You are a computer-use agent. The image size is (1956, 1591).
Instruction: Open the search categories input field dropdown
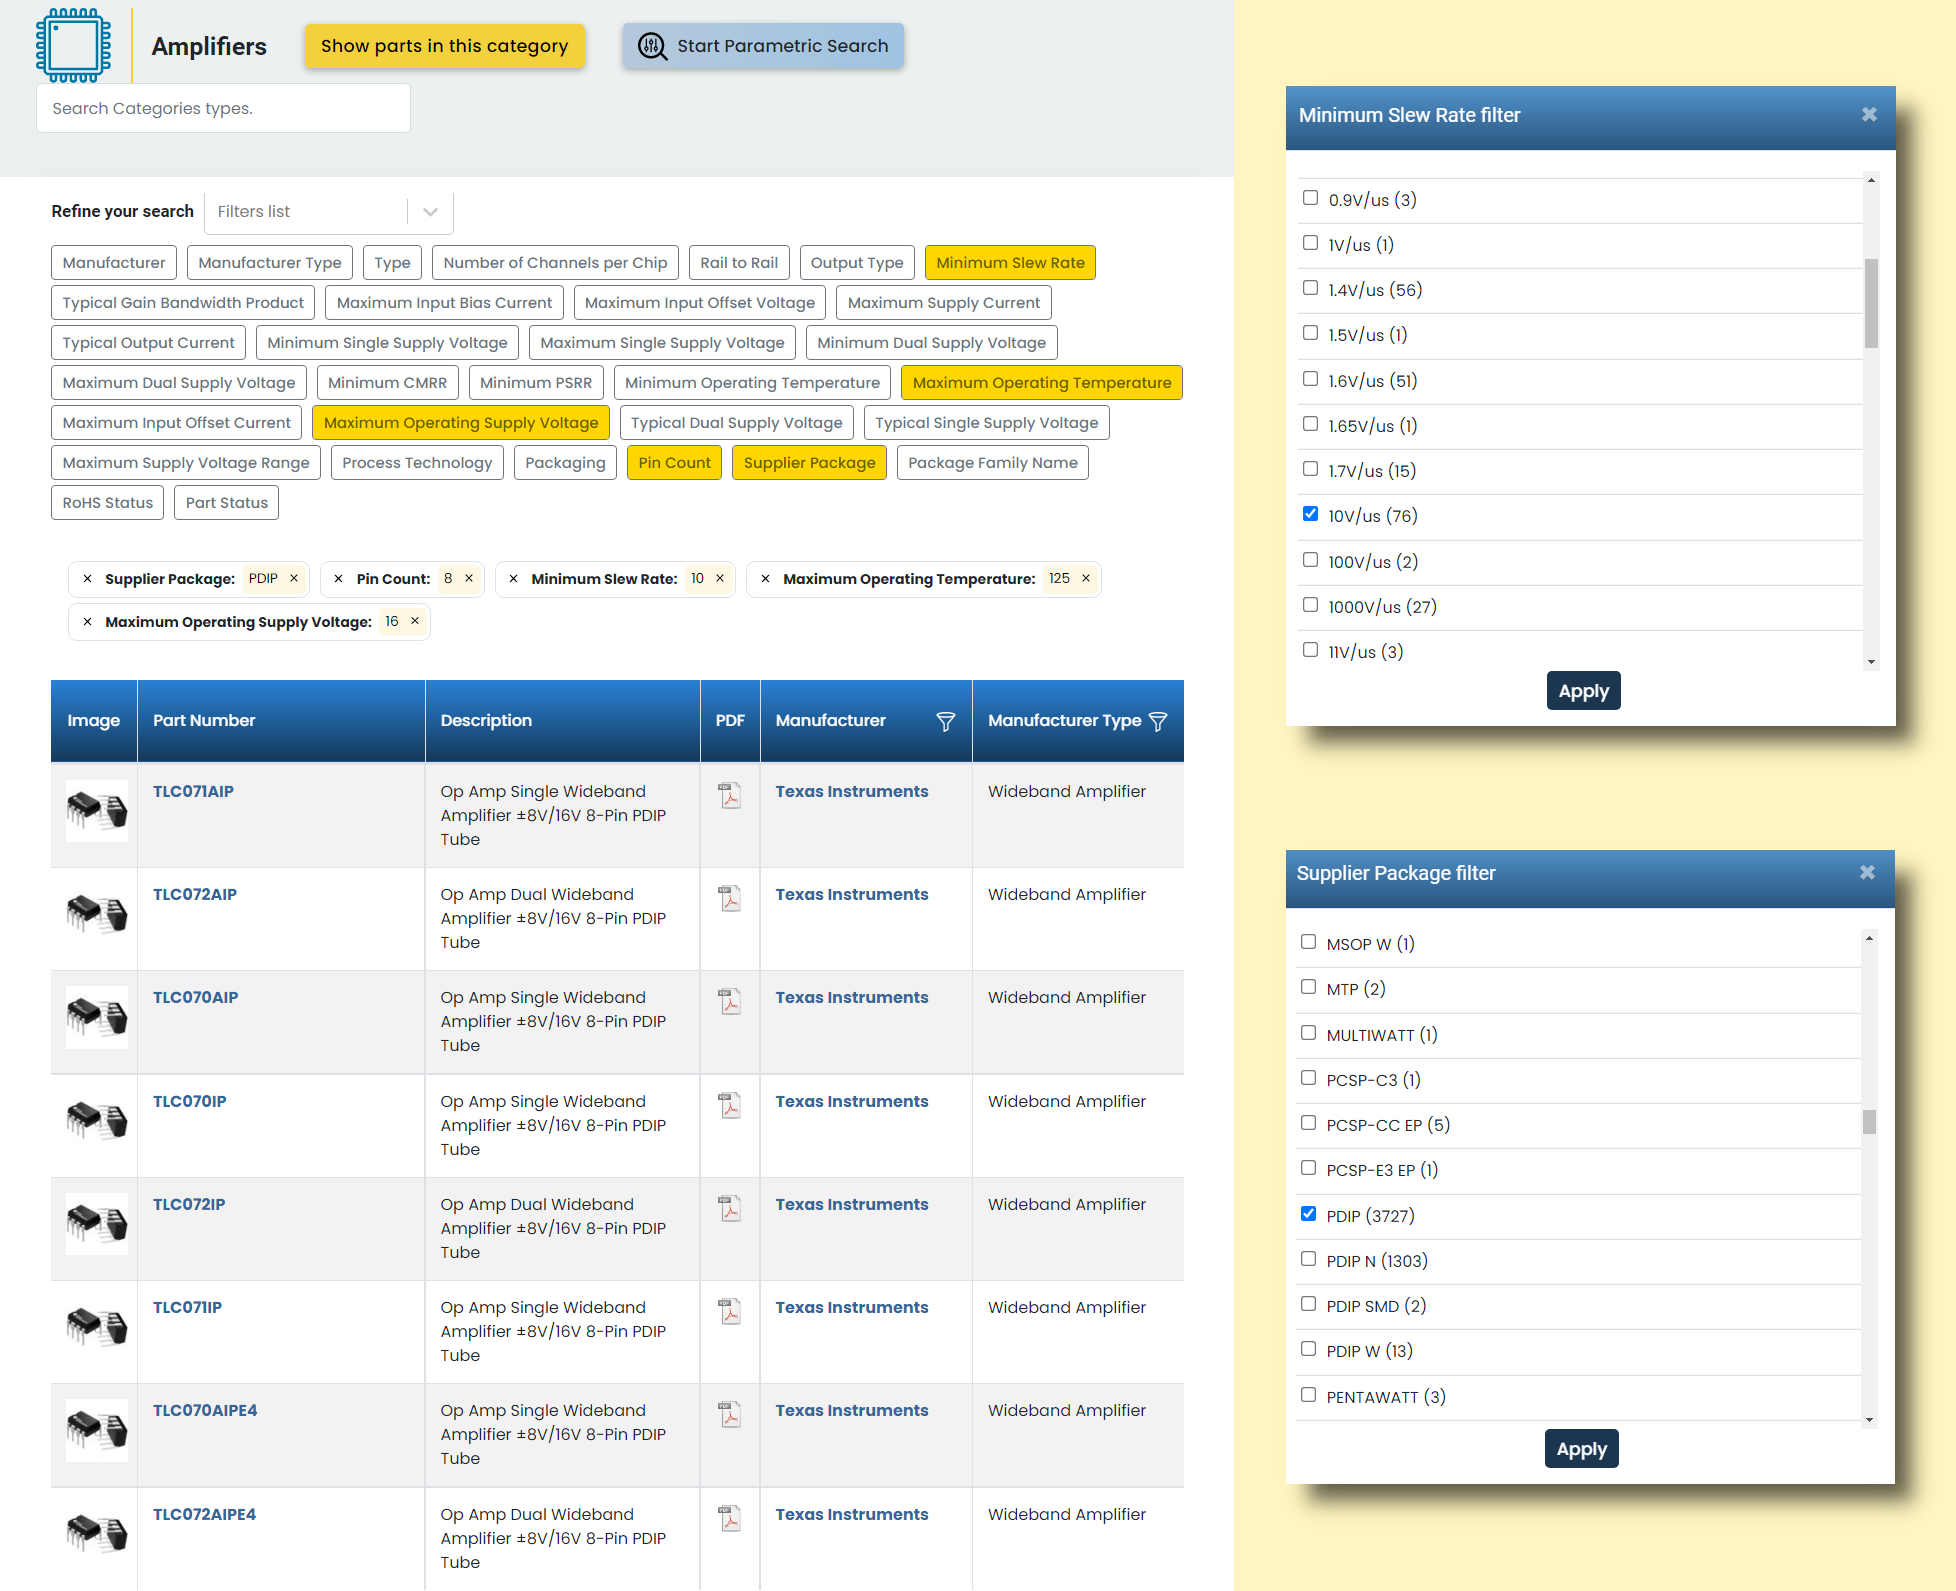click(226, 109)
